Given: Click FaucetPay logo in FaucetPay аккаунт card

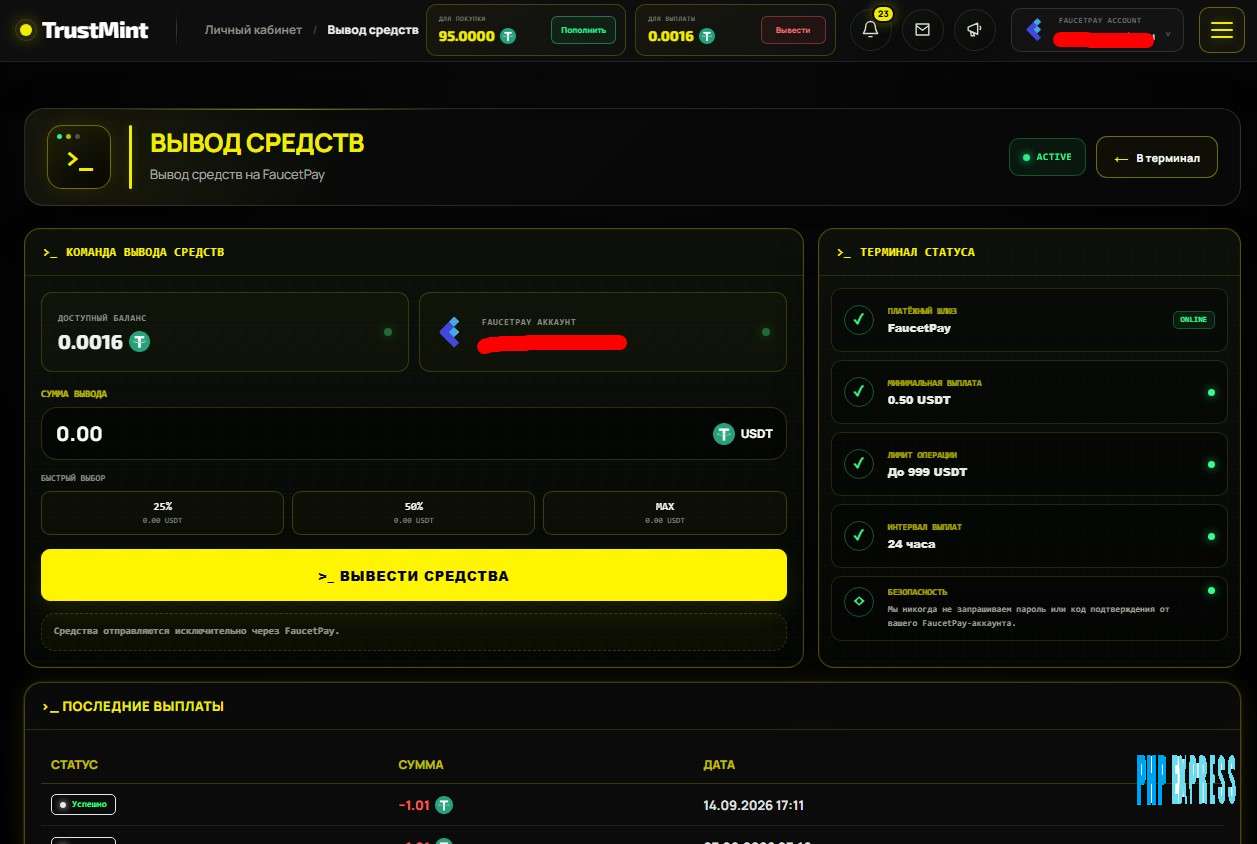Looking at the screenshot, I should click(450, 332).
